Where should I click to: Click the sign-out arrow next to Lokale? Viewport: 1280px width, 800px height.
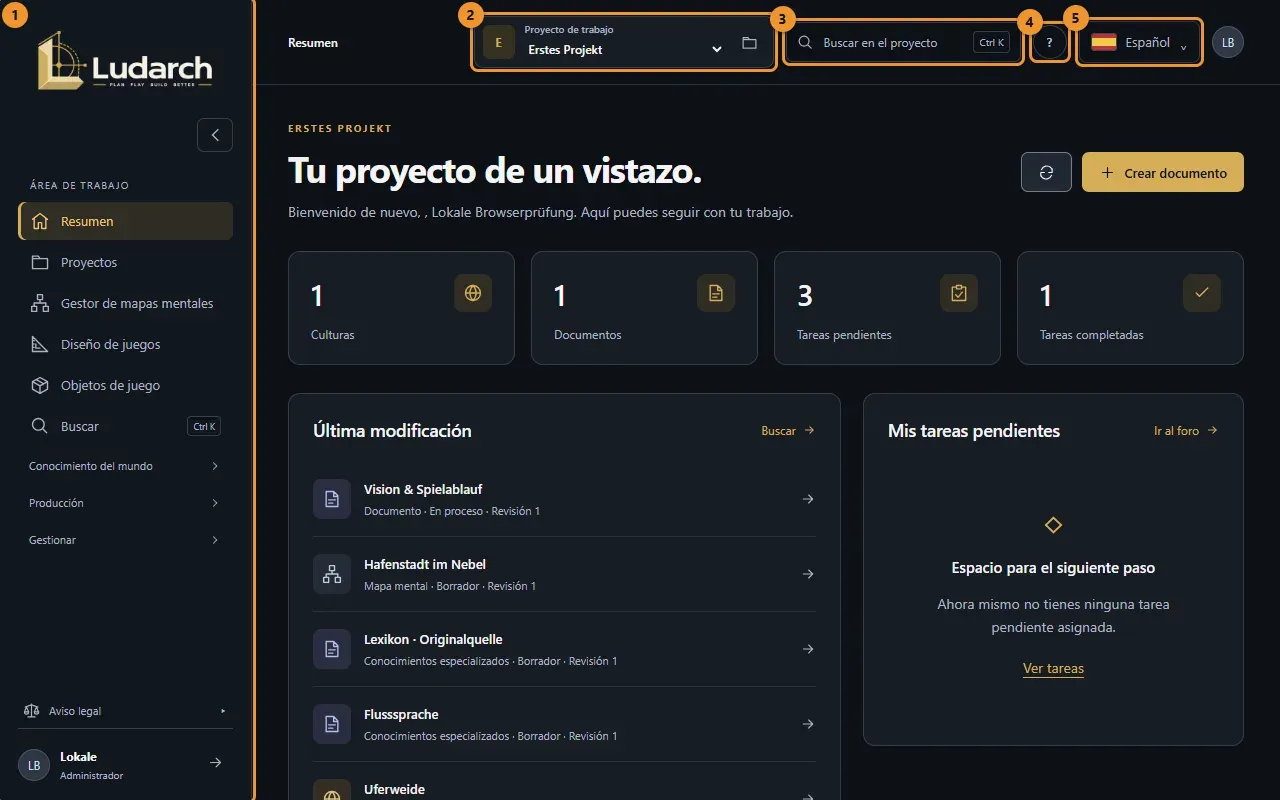click(x=215, y=763)
